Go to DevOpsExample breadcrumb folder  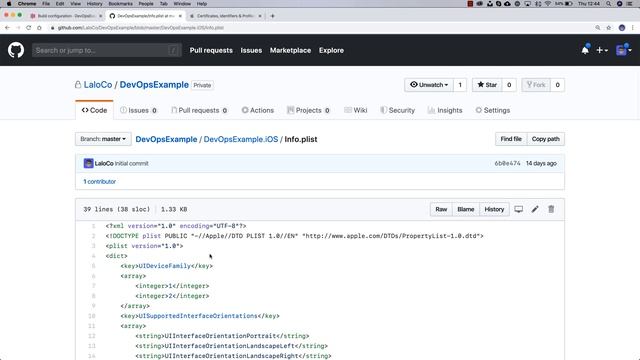coord(166,139)
